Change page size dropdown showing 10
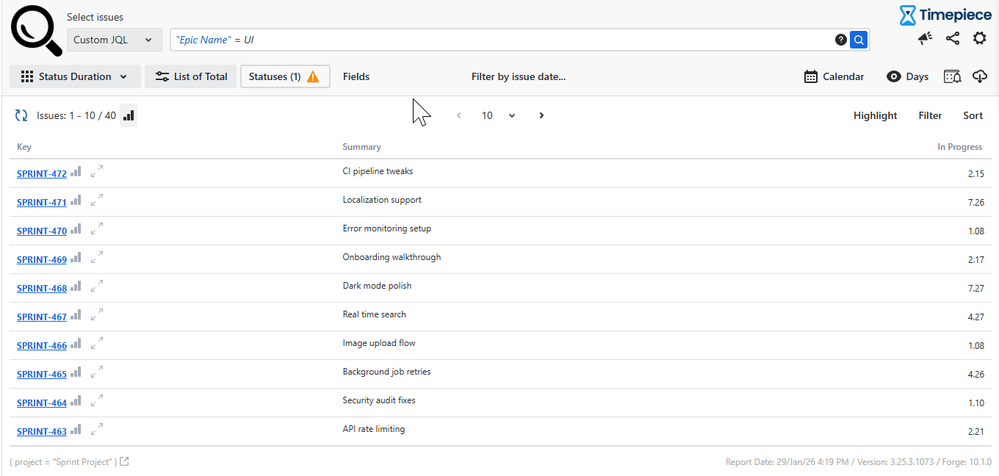Viewport: 999px width, 476px height. coord(498,115)
